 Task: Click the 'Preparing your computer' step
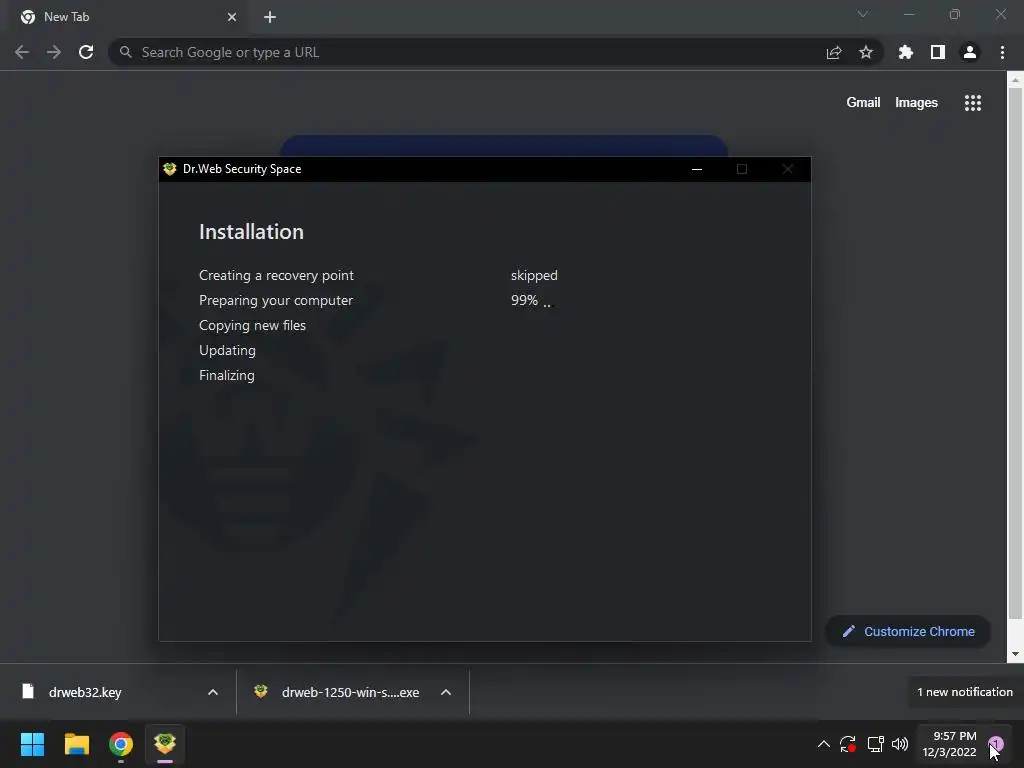pos(276,300)
